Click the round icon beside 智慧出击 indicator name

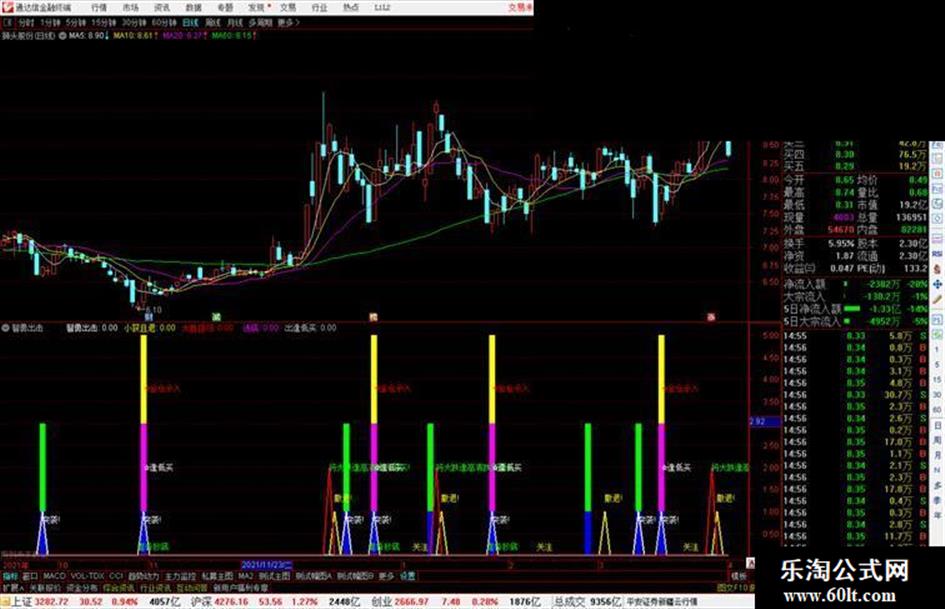coord(5,328)
